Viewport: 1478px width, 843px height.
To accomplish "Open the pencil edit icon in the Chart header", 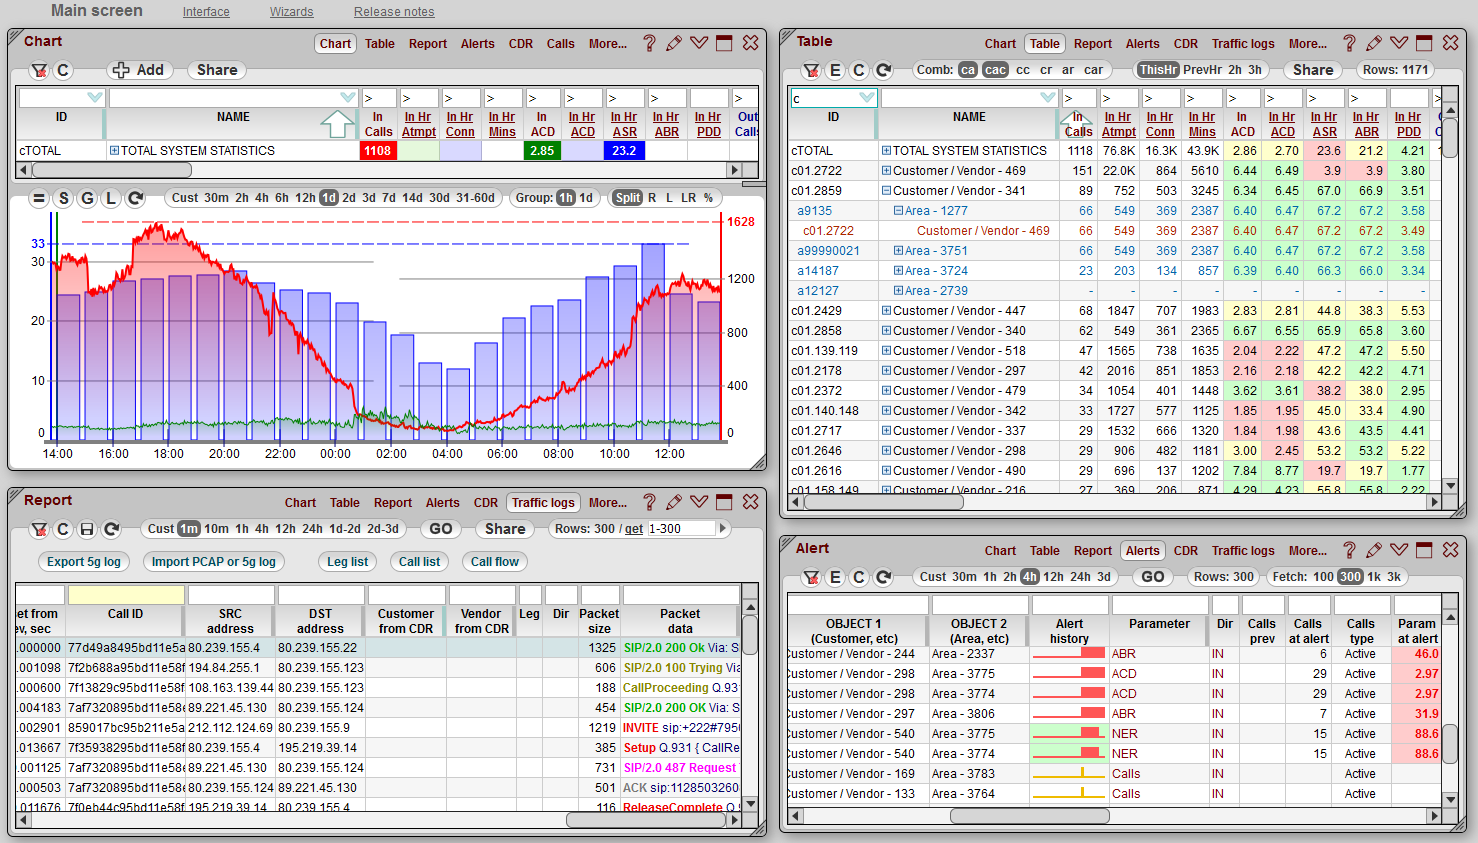I will (x=674, y=43).
